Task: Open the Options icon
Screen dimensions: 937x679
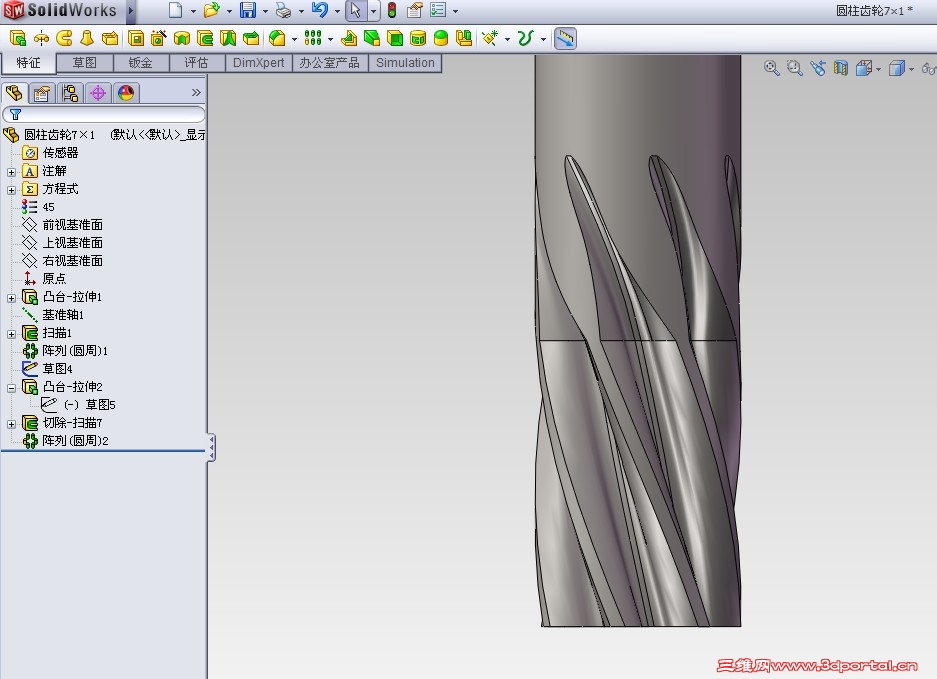Action: click(438, 10)
